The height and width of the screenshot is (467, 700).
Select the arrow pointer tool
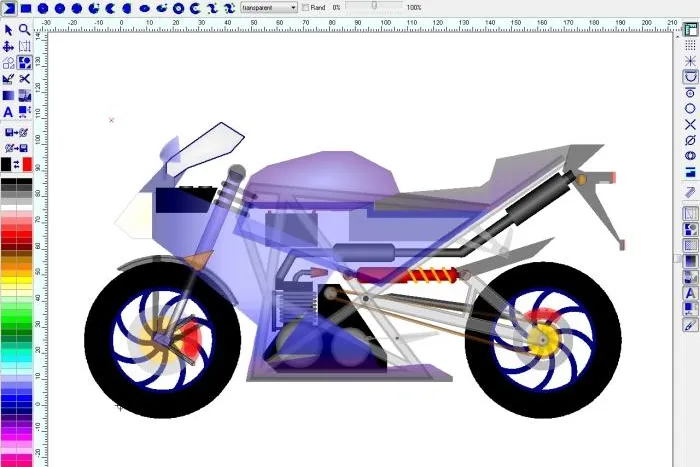pyautogui.click(x=8, y=30)
